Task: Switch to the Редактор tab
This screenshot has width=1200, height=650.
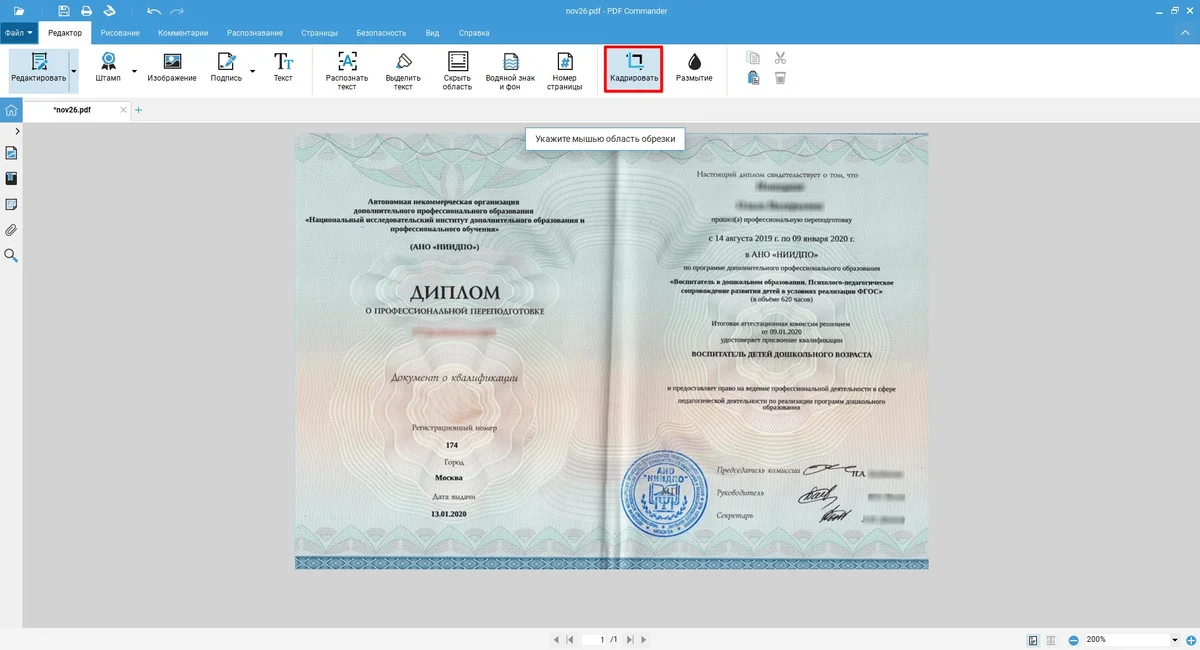Action: (x=65, y=33)
